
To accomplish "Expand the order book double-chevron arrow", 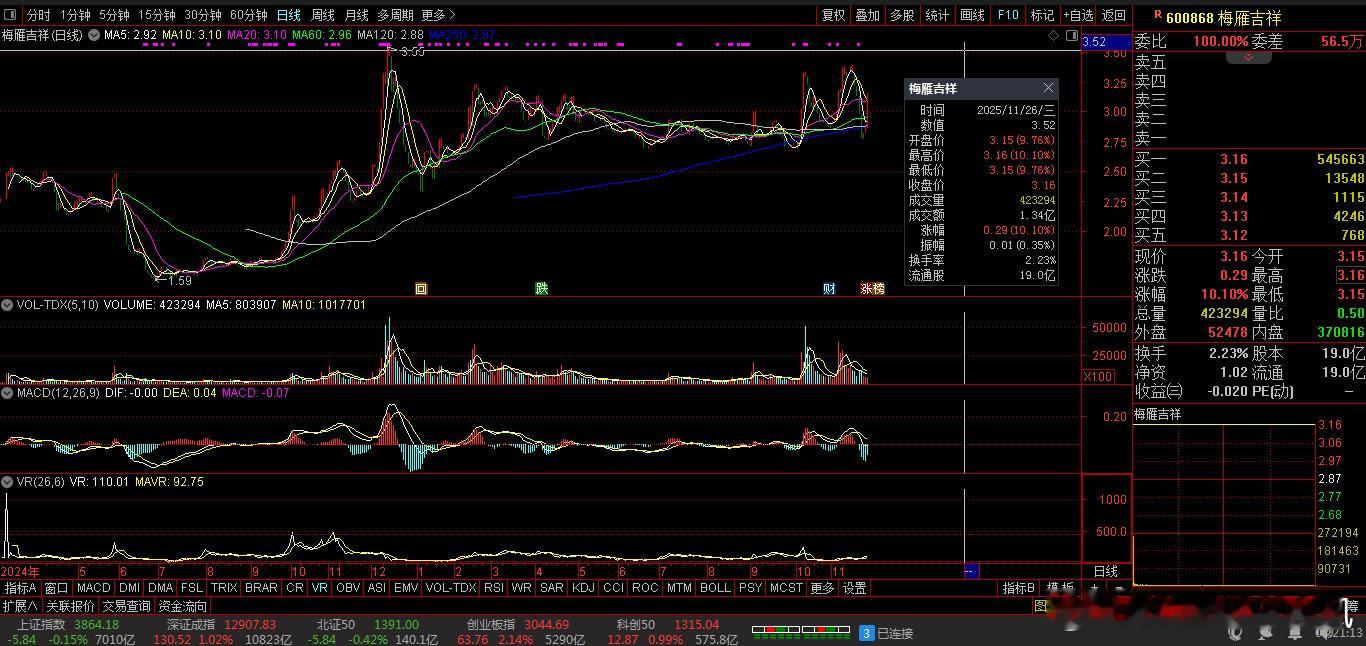I will pos(1248,57).
